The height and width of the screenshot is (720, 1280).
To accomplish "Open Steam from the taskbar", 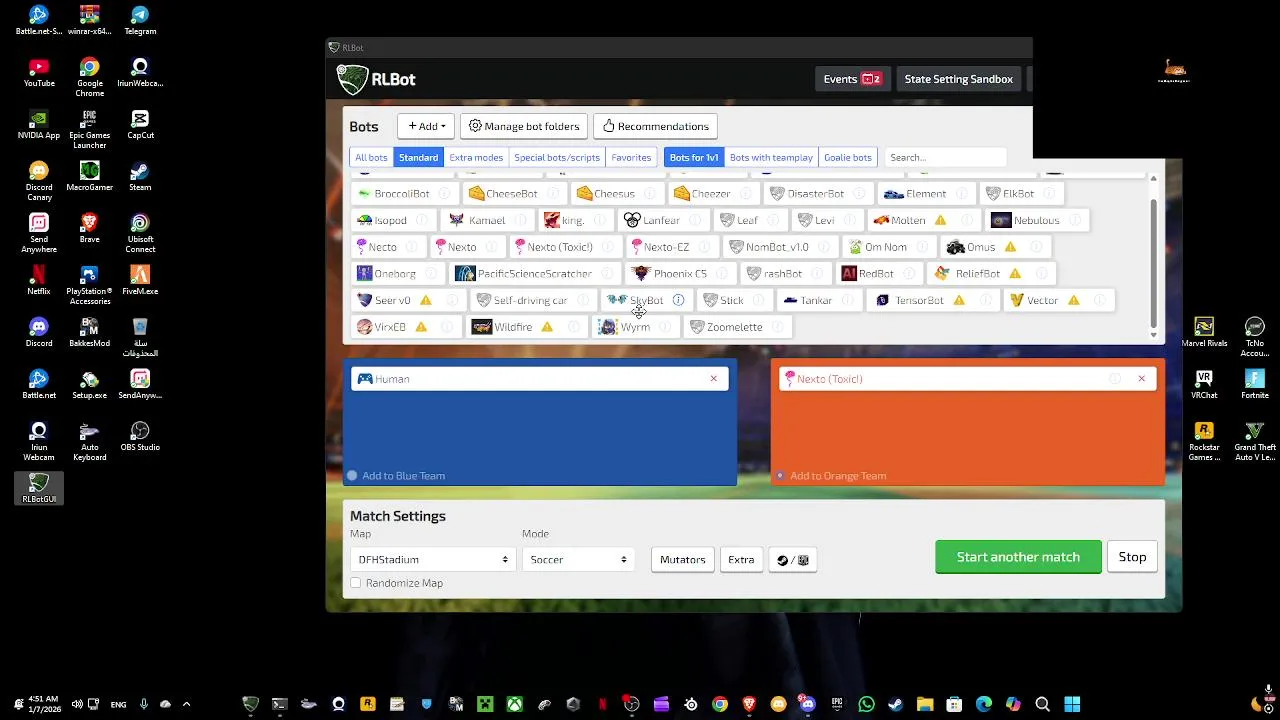I will tap(895, 704).
